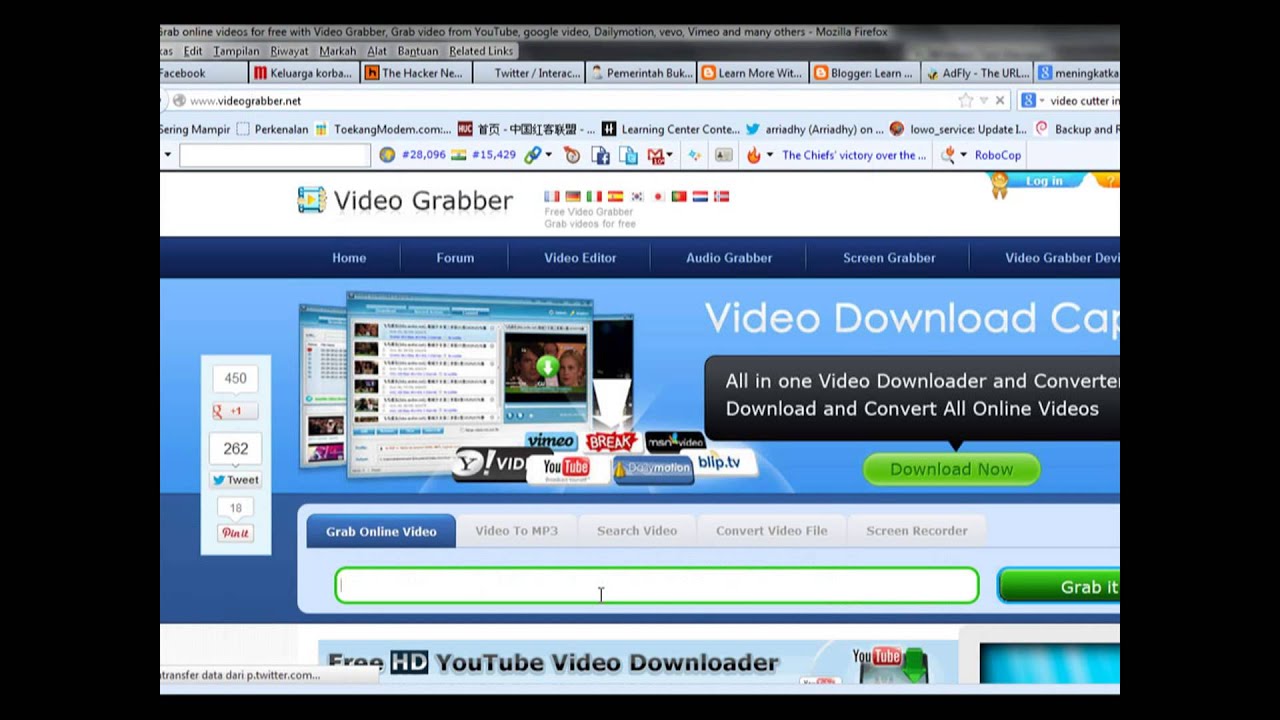Click the red swirl toolbar icon
This screenshot has width=1280, height=720.
572,155
